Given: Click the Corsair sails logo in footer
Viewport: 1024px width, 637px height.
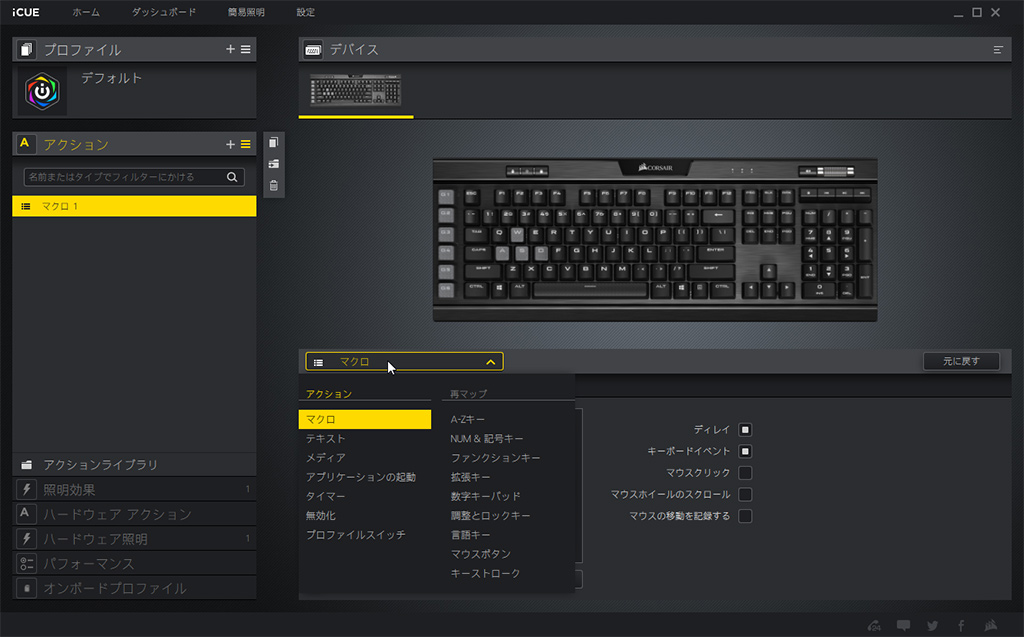Looking at the screenshot, I should [x=991, y=625].
